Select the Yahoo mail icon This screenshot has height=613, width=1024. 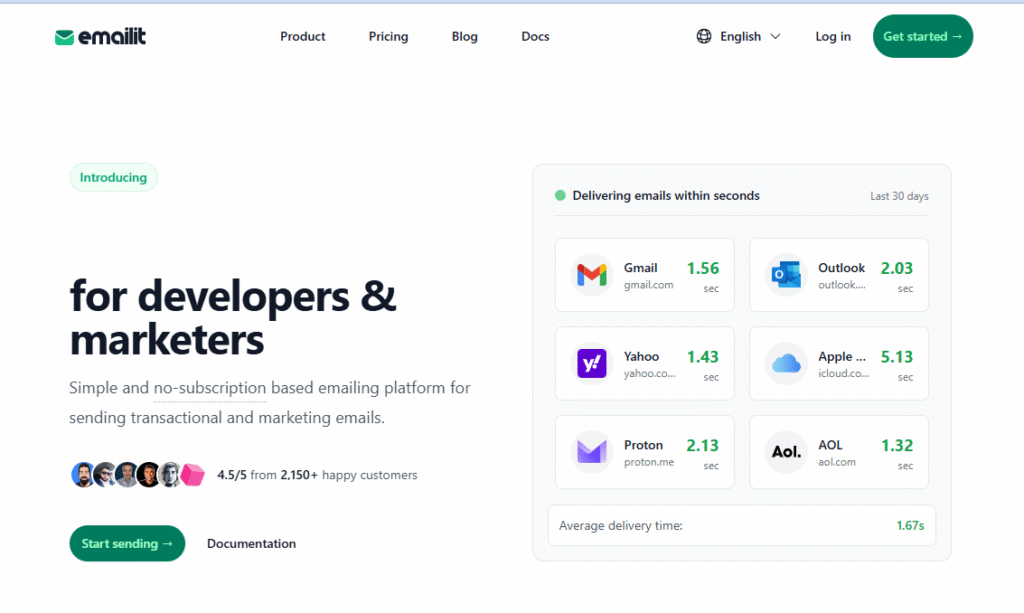(592, 363)
